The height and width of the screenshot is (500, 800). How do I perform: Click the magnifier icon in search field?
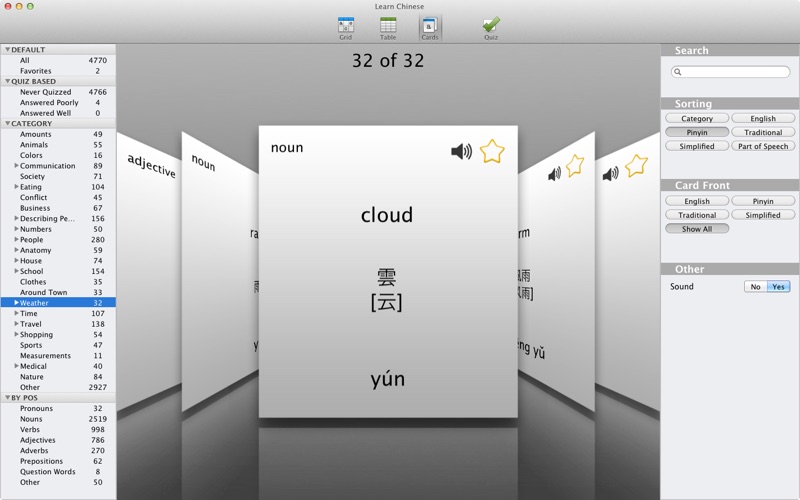click(x=678, y=72)
